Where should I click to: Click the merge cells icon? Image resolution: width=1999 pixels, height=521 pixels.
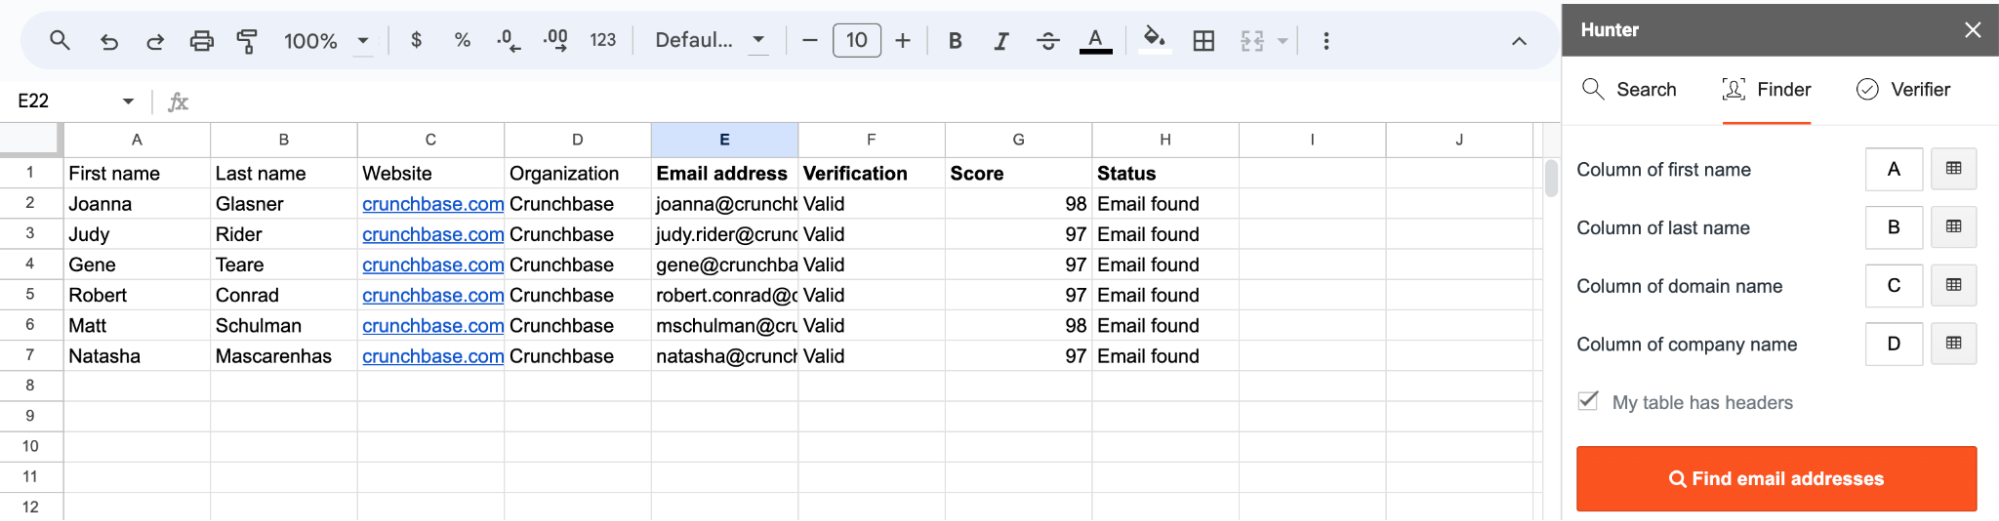tap(1252, 41)
